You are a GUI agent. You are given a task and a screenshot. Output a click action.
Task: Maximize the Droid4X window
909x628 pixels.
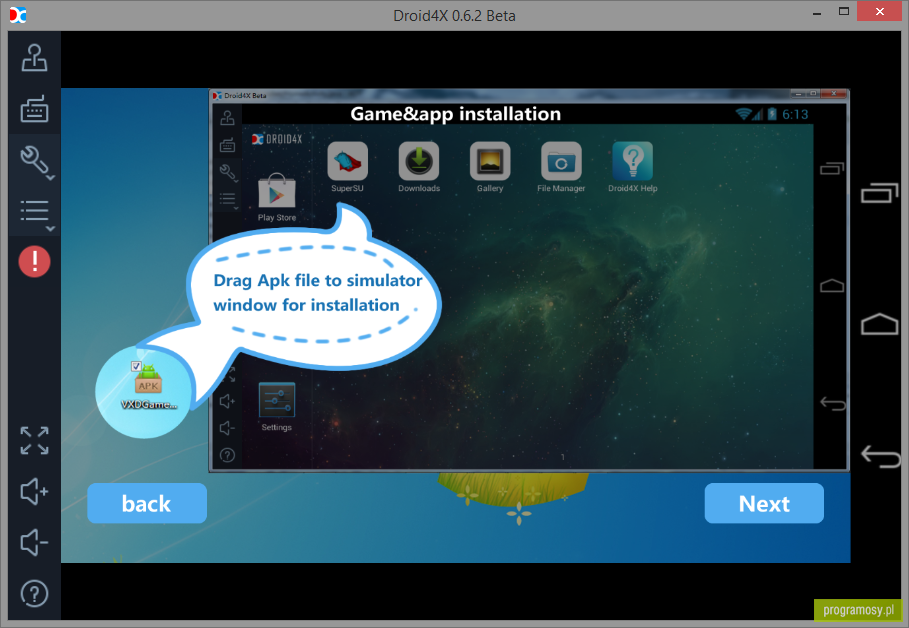844,12
